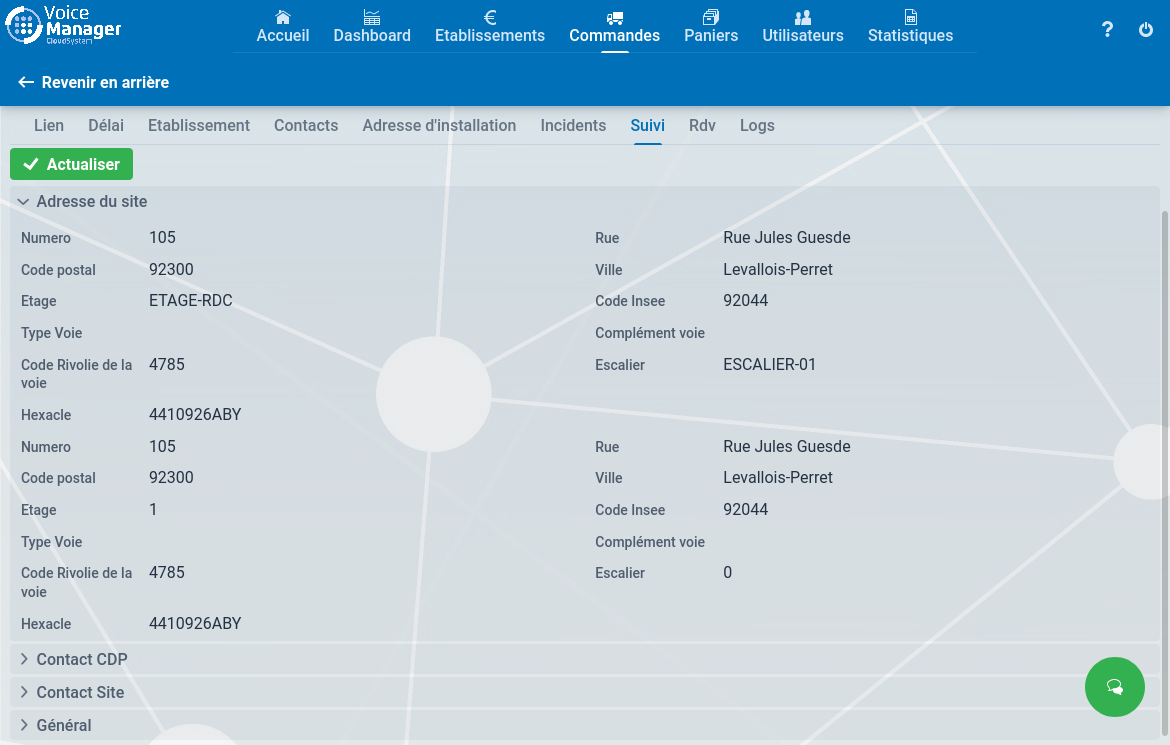This screenshot has height=745, width=1170.
Task: Expand the Général section
Action: click(x=585, y=725)
